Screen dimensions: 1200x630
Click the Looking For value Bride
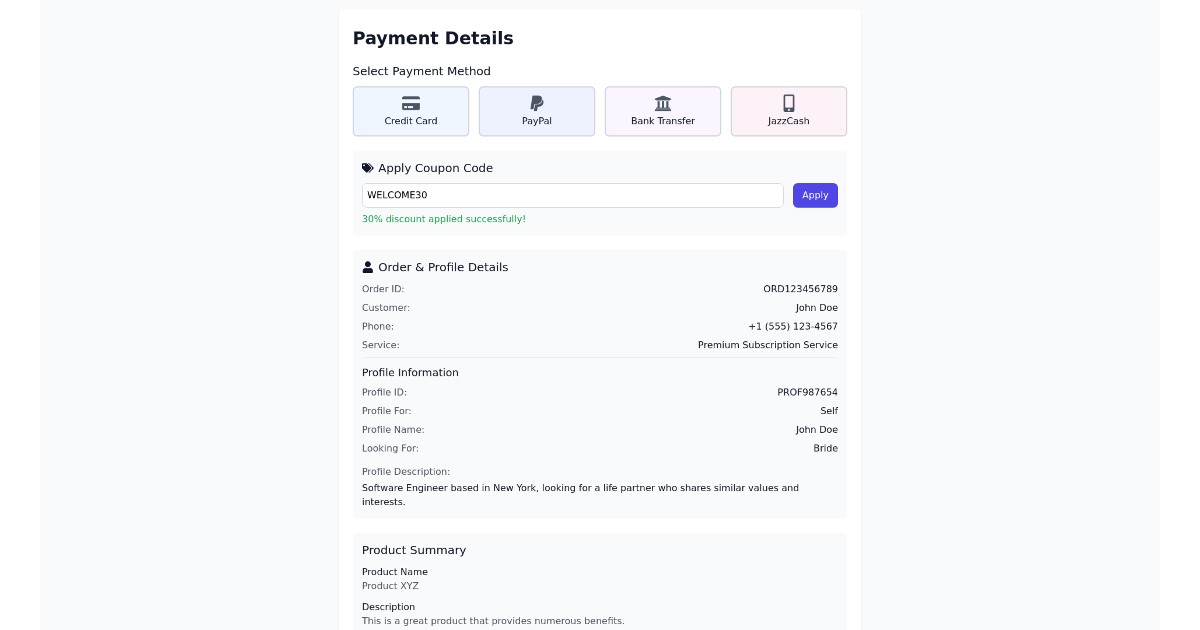pyautogui.click(x=826, y=448)
